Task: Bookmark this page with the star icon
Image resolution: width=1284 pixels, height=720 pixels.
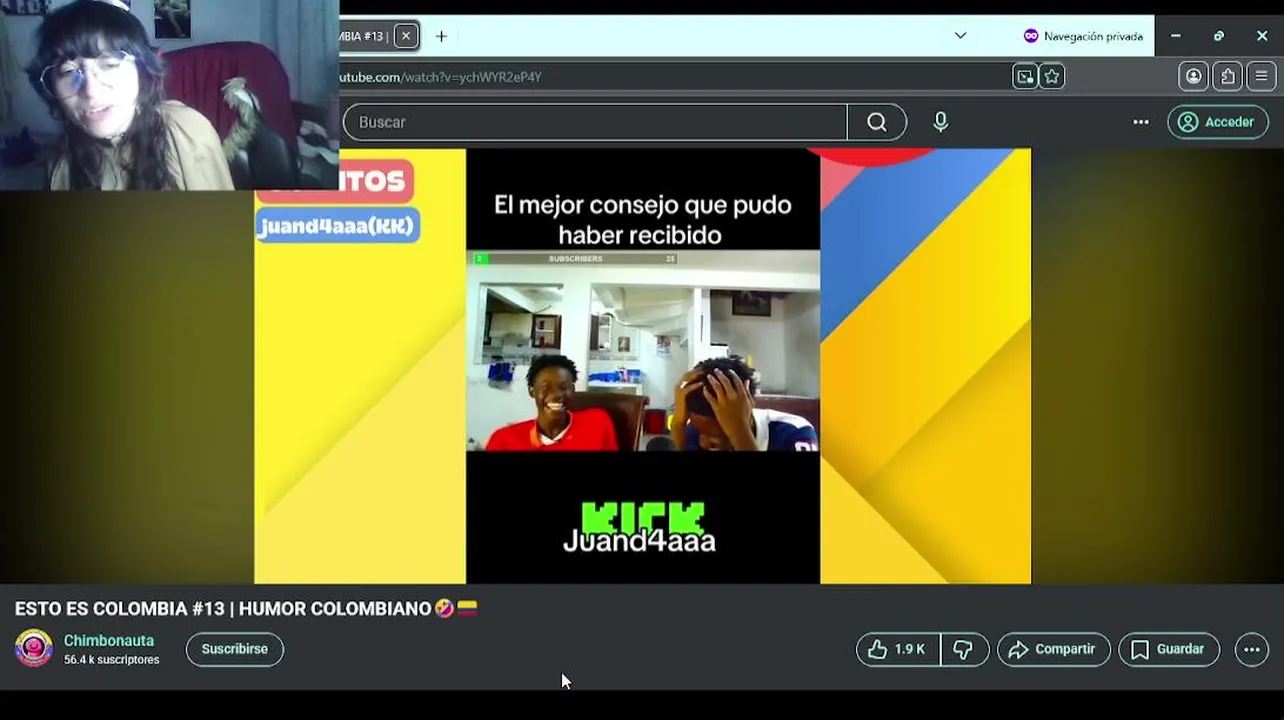Action: click(x=1052, y=77)
